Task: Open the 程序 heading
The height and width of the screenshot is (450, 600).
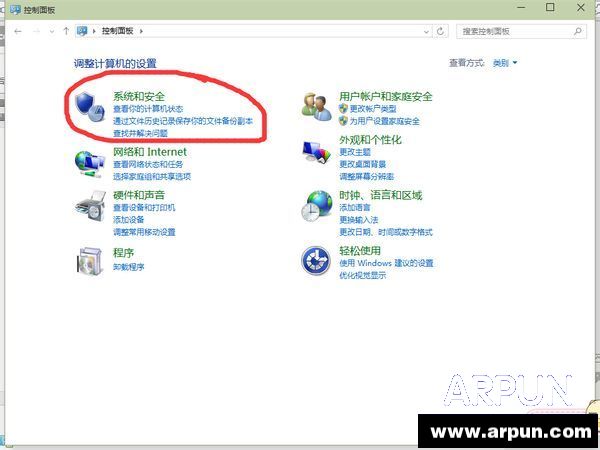Action: tap(123, 253)
